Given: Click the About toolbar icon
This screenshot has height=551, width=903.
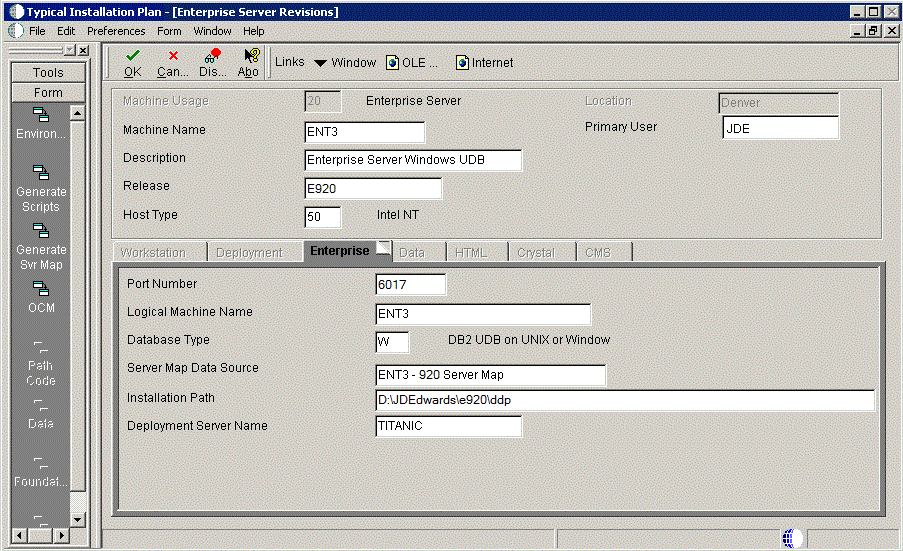Looking at the screenshot, I should pos(251,55).
